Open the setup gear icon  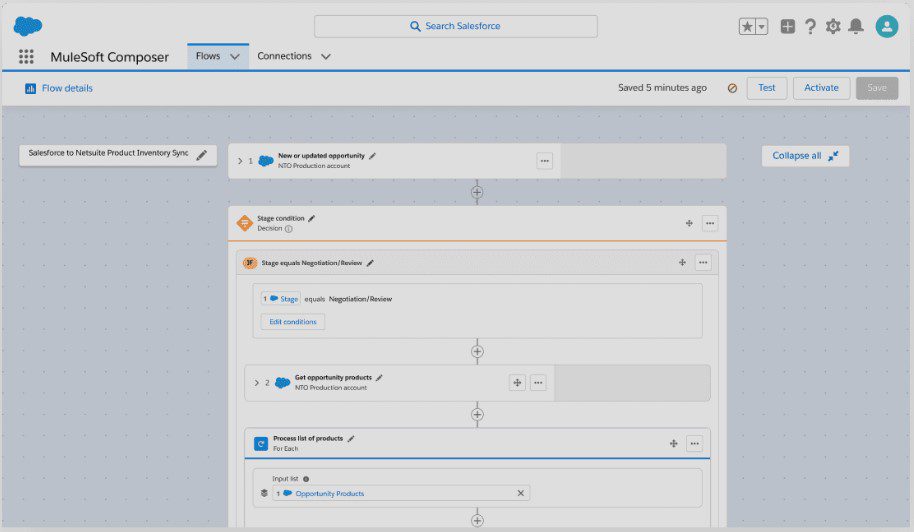(833, 26)
